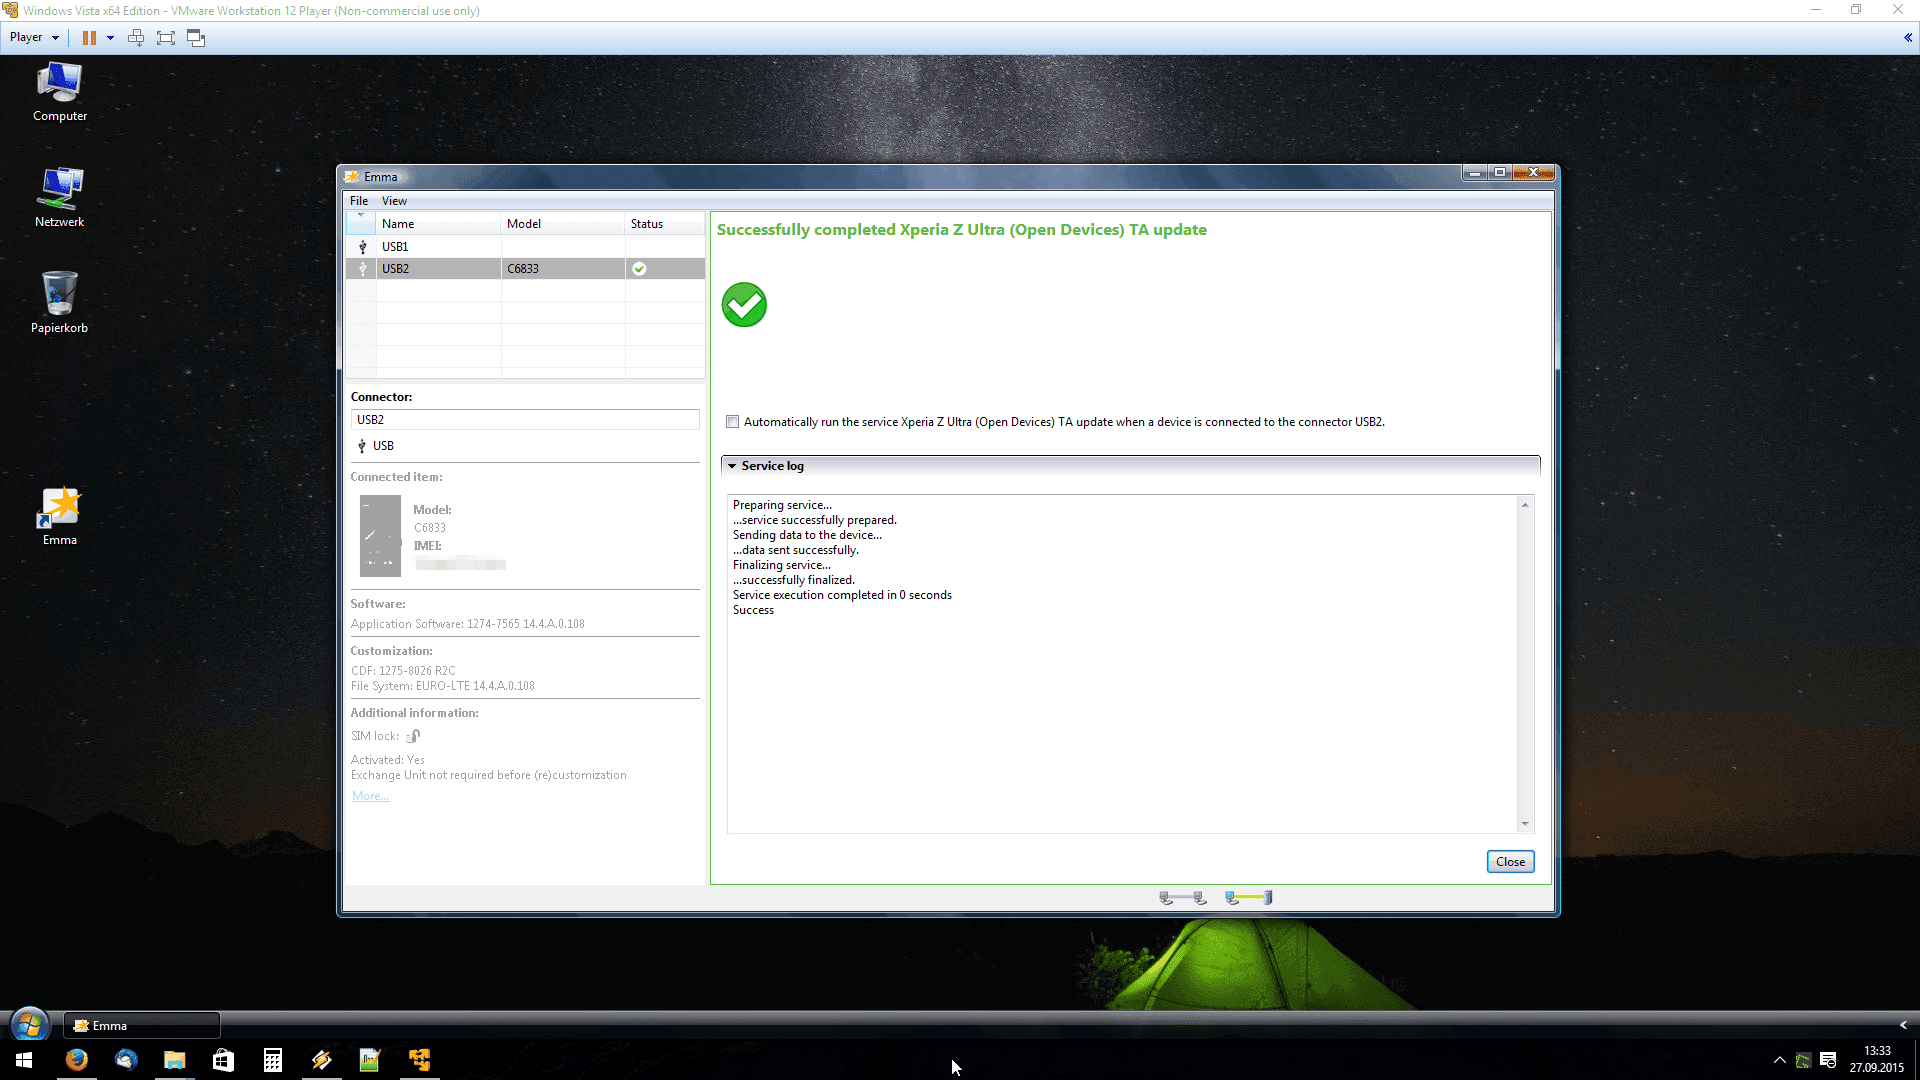
Task: Click the Success line in service log
Action: tap(753, 610)
